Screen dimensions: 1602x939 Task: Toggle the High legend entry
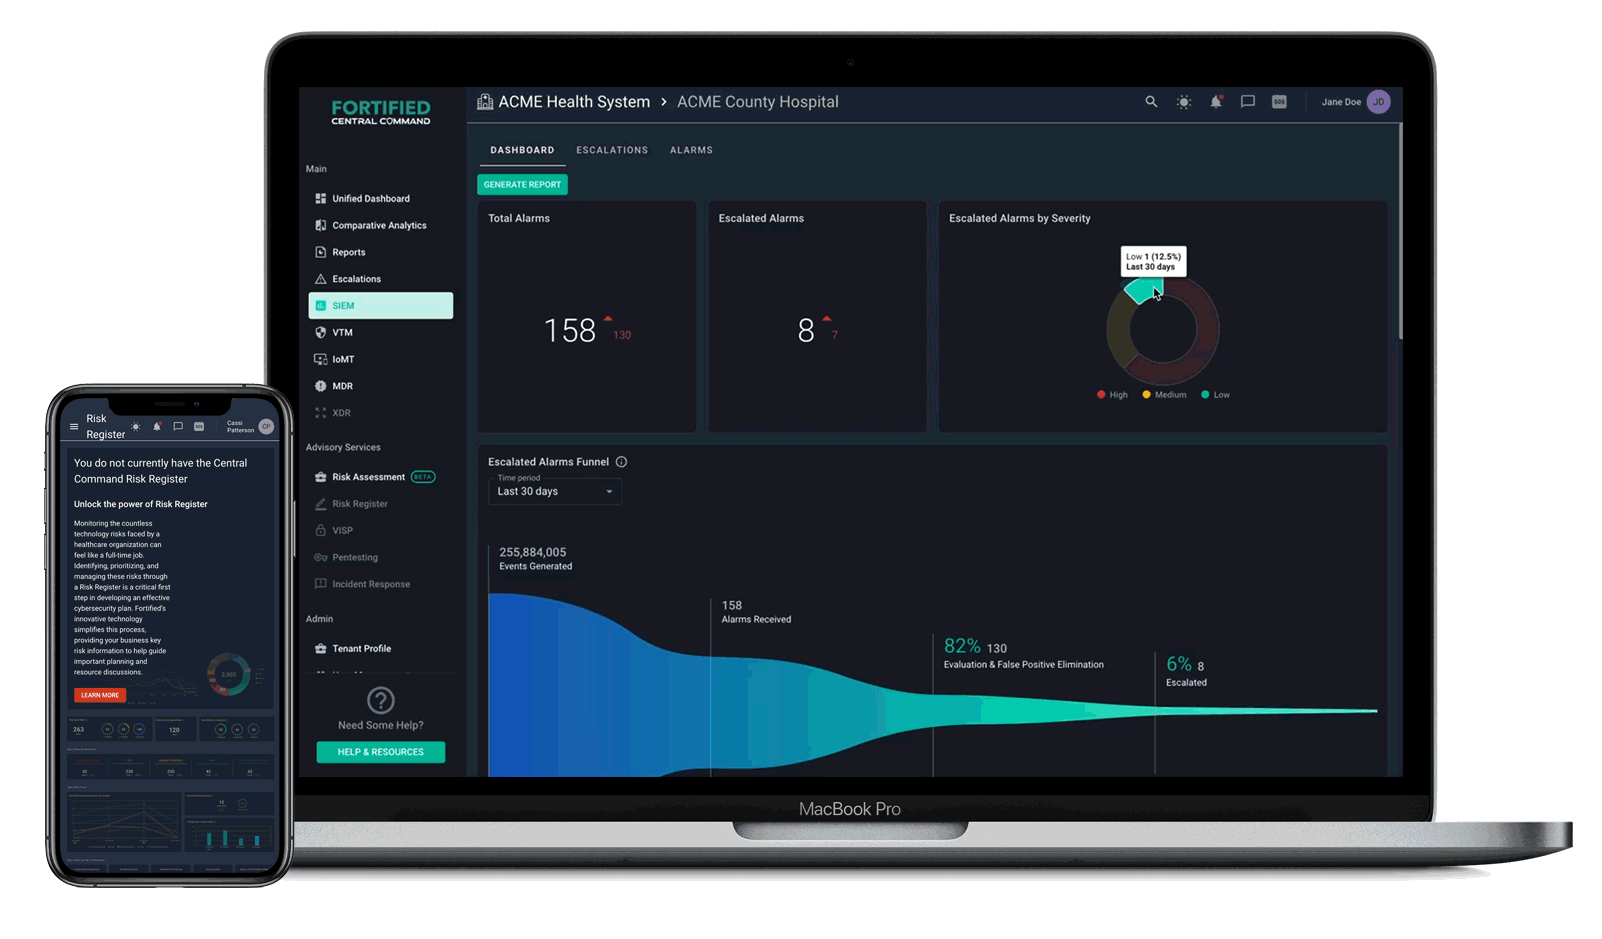click(1112, 395)
